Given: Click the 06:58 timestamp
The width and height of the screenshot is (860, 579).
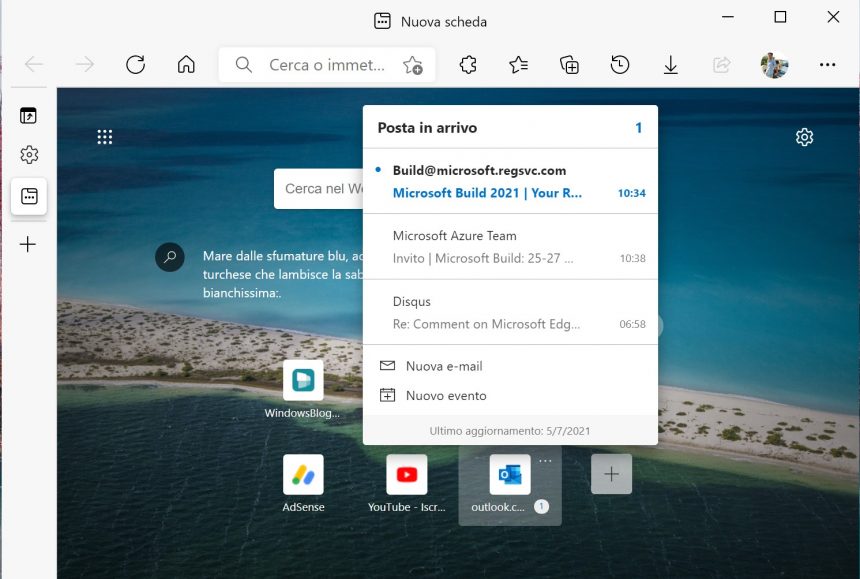Looking at the screenshot, I should 632,324.
